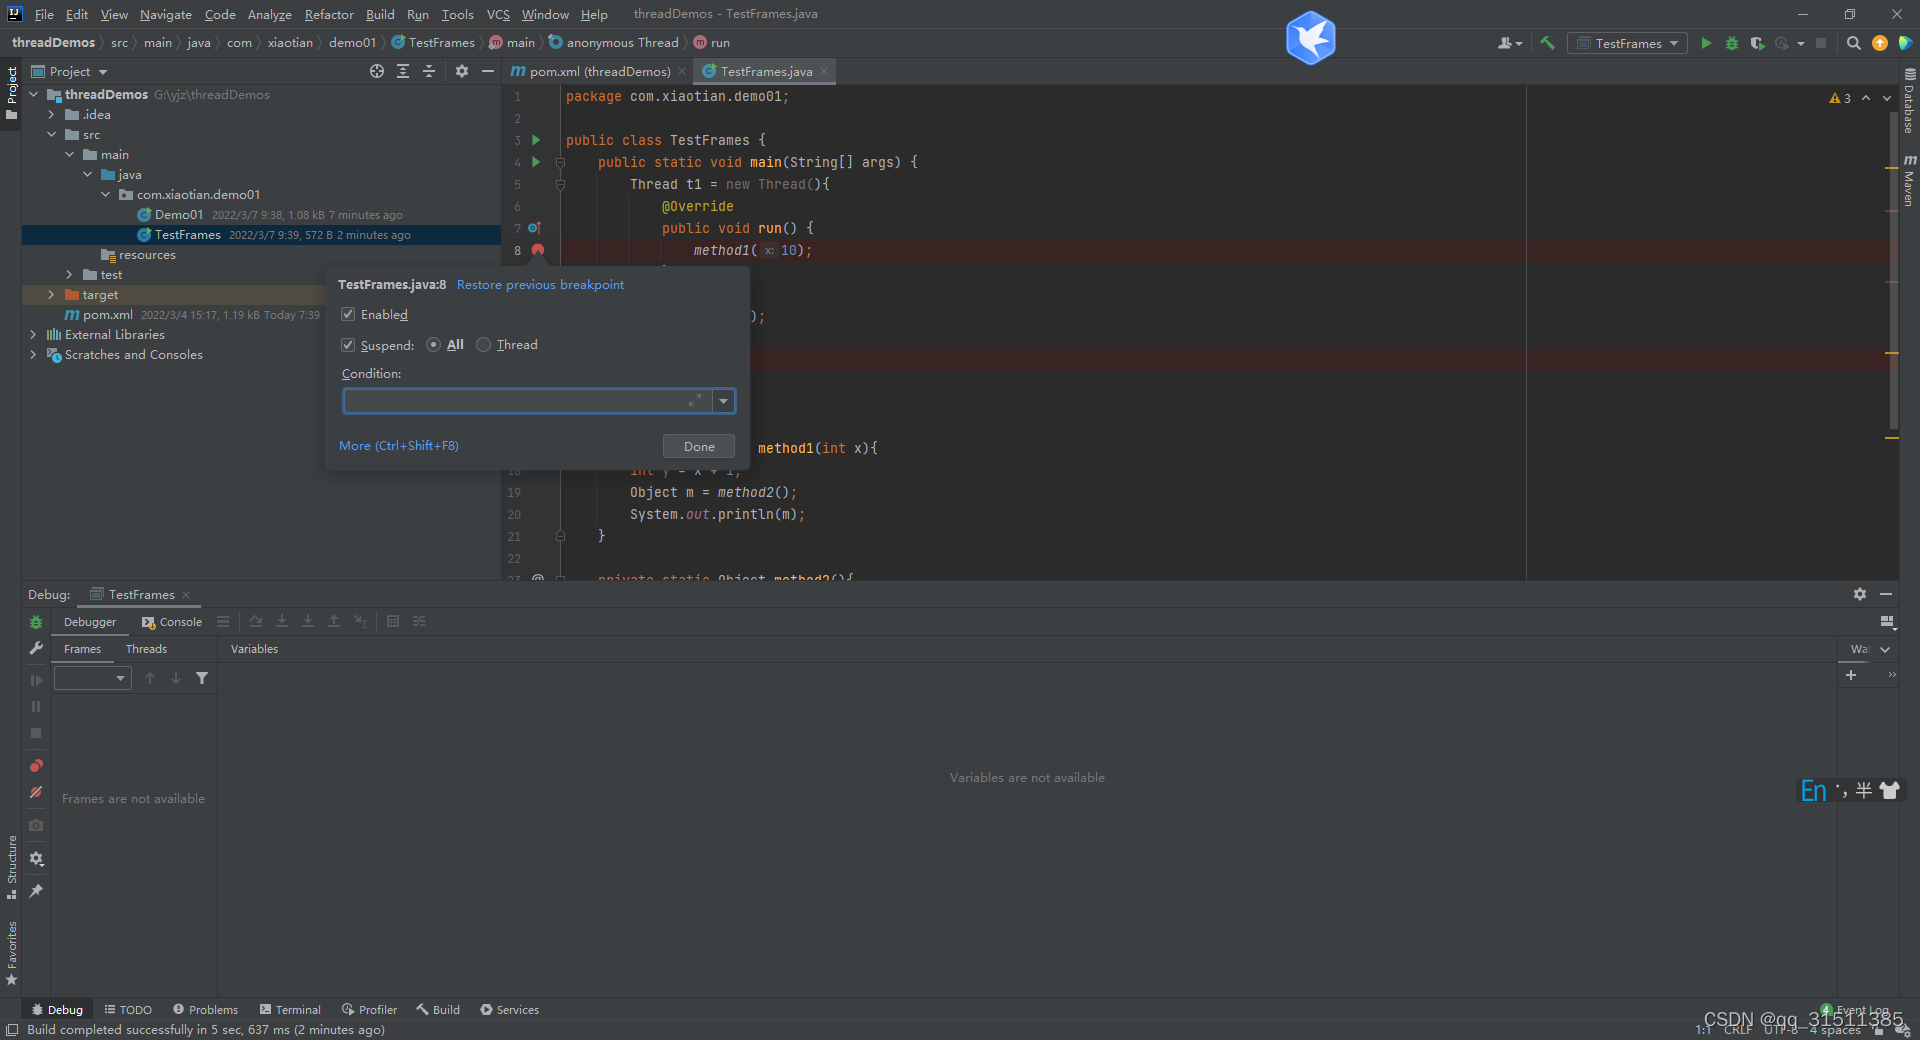Click Restore previous breakpoint link
This screenshot has width=1920, height=1040.
click(x=540, y=285)
